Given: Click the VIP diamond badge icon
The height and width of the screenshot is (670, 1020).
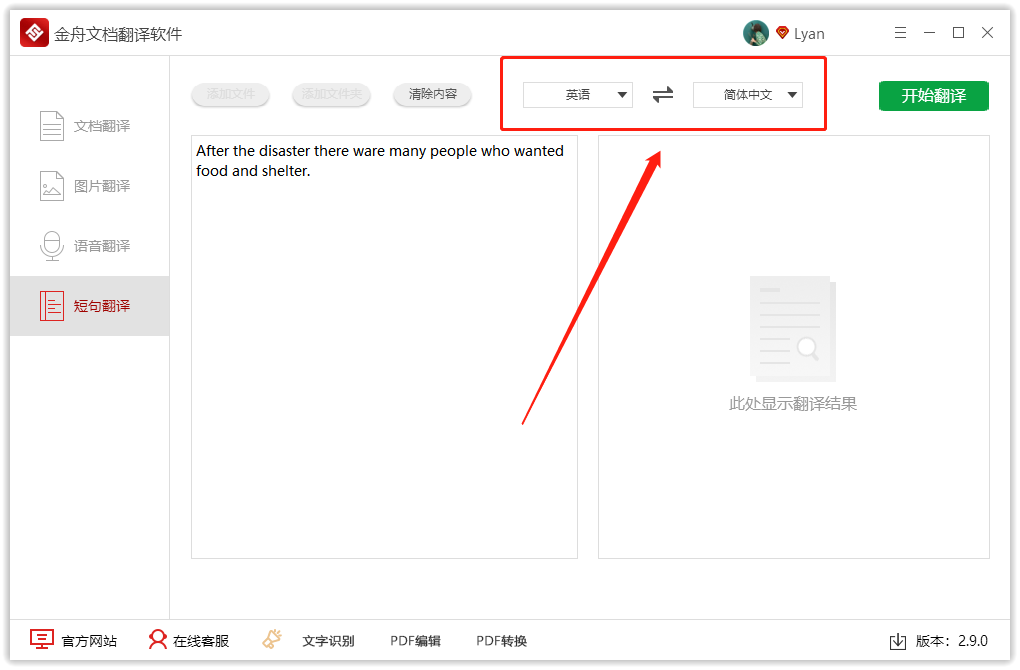Looking at the screenshot, I should [x=782, y=33].
